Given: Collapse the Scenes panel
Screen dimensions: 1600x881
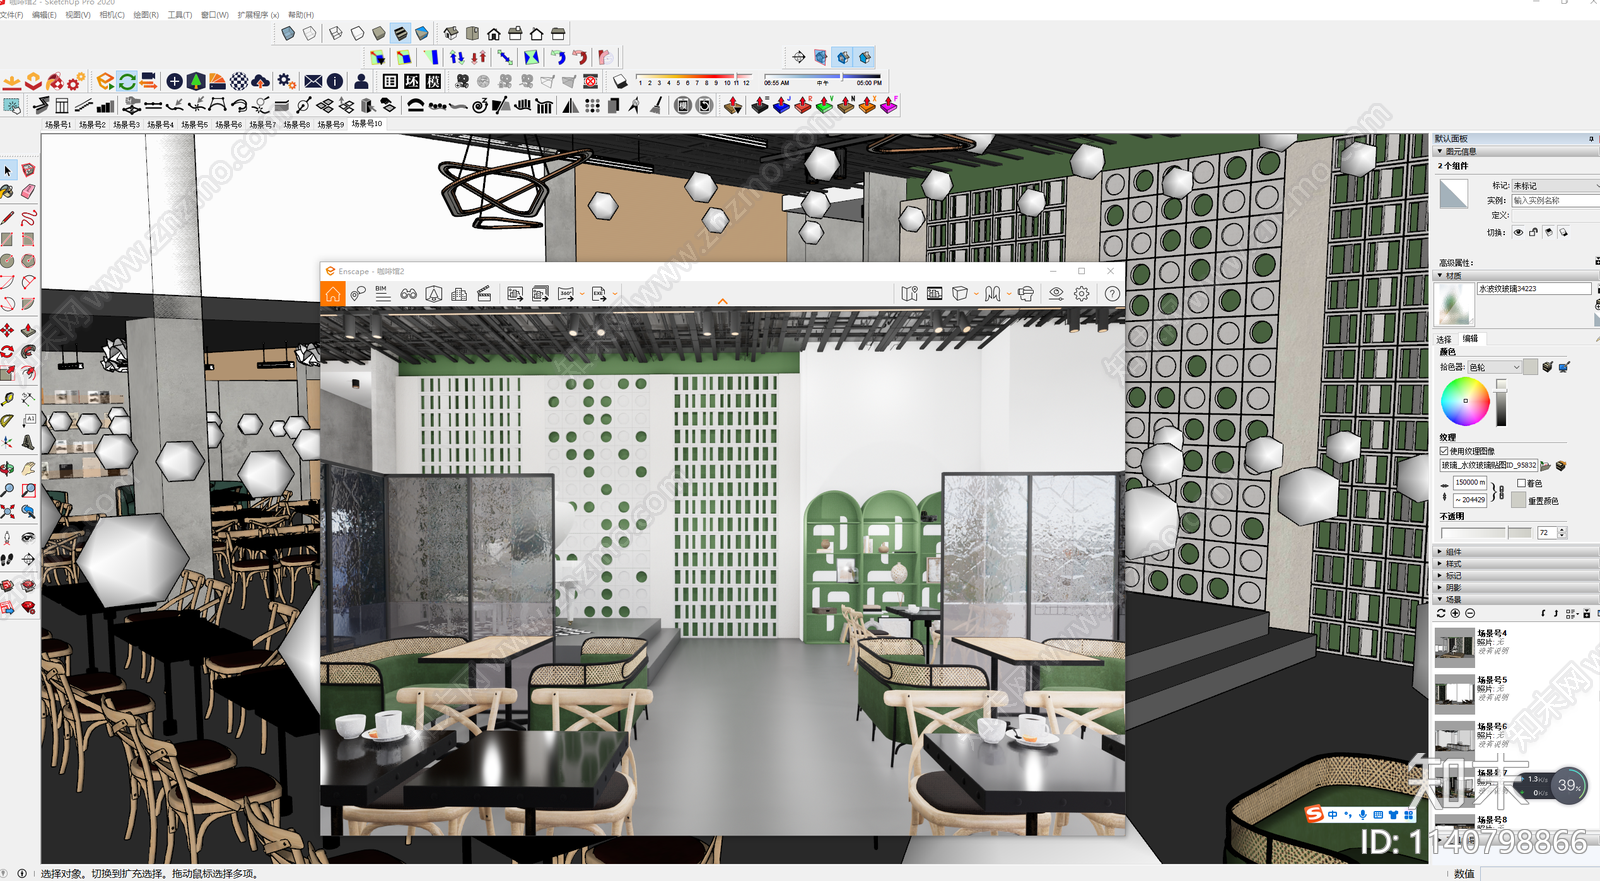Looking at the screenshot, I should click(1514, 599).
